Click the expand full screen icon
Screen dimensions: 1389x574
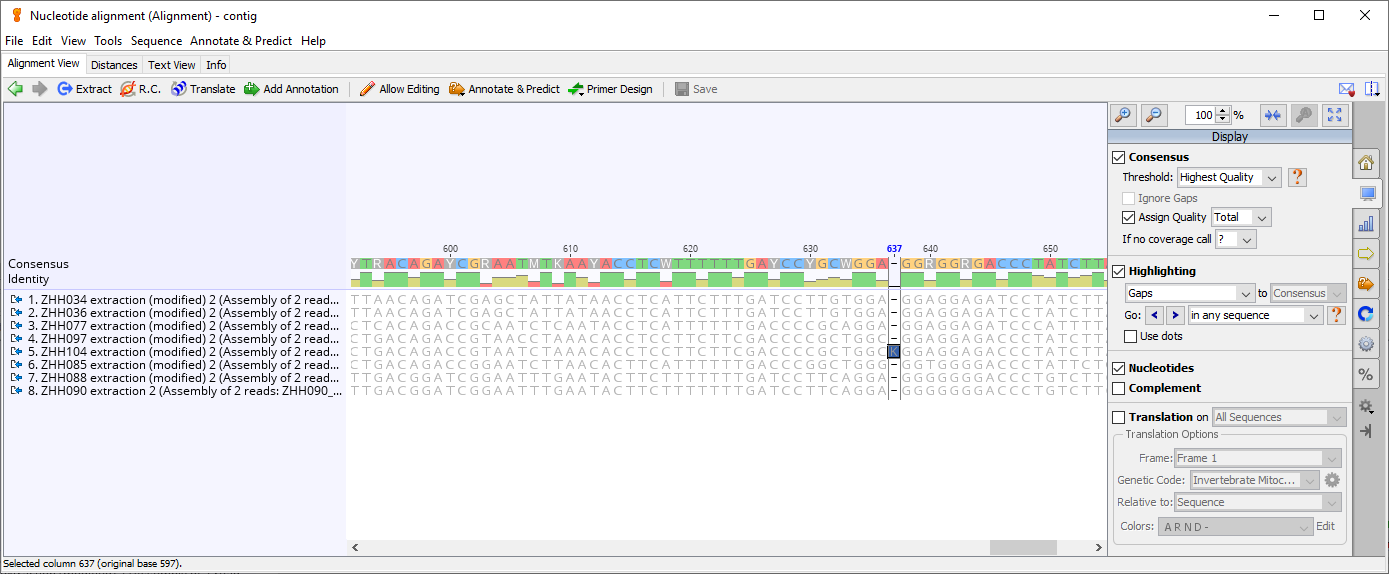click(x=1335, y=115)
